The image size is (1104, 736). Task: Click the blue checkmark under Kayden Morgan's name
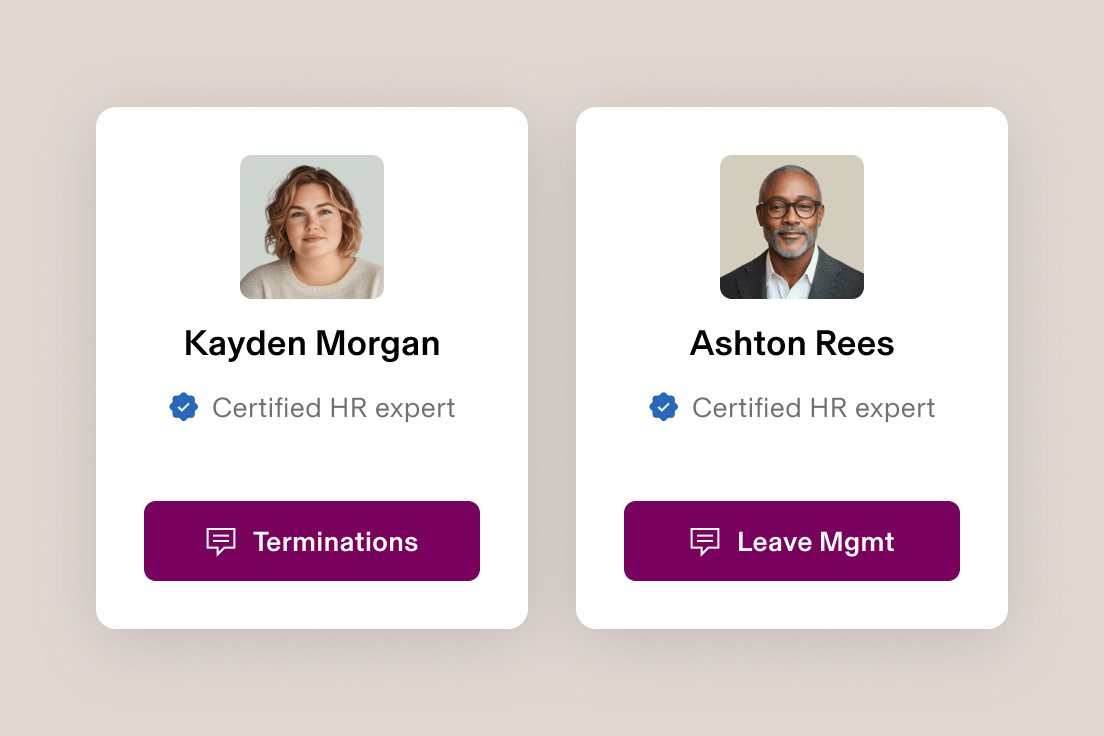pyautogui.click(x=184, y=407)
